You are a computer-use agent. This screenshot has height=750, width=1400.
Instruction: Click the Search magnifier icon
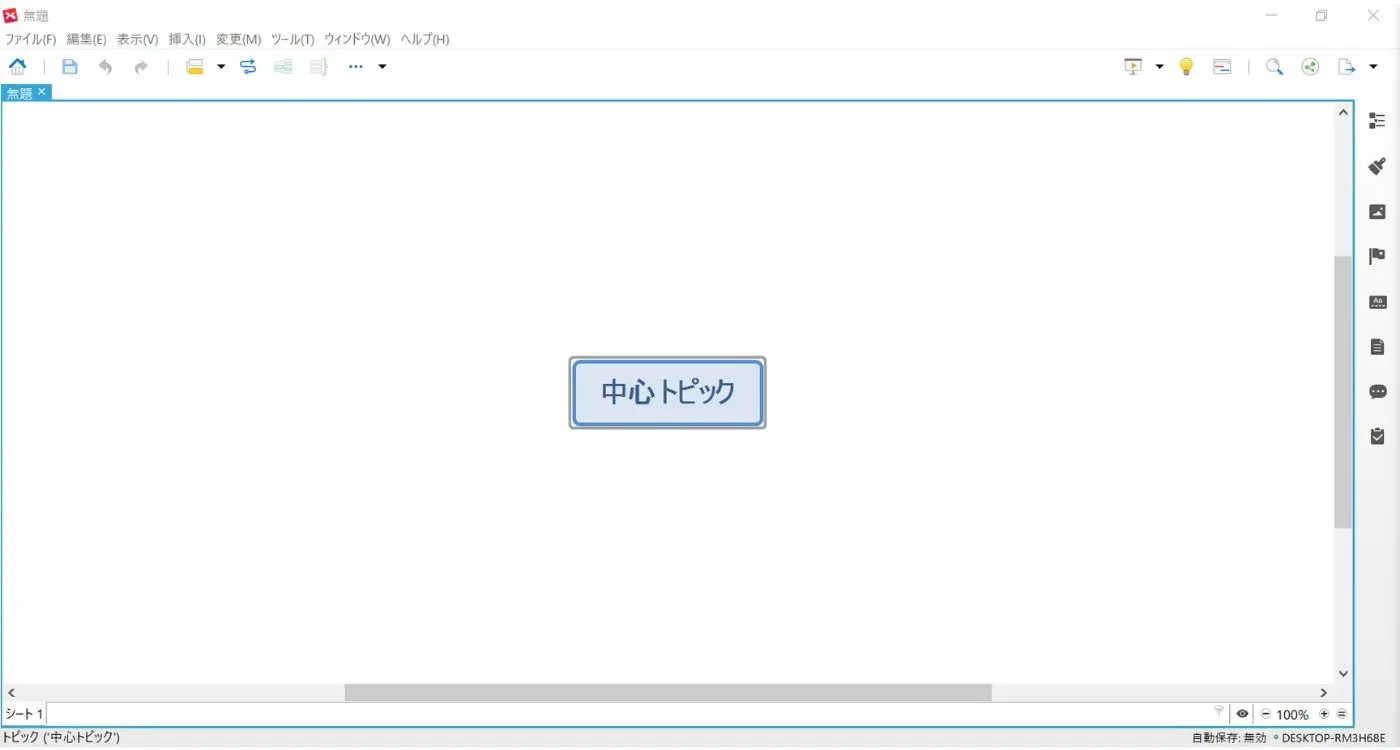[1274, 66]
